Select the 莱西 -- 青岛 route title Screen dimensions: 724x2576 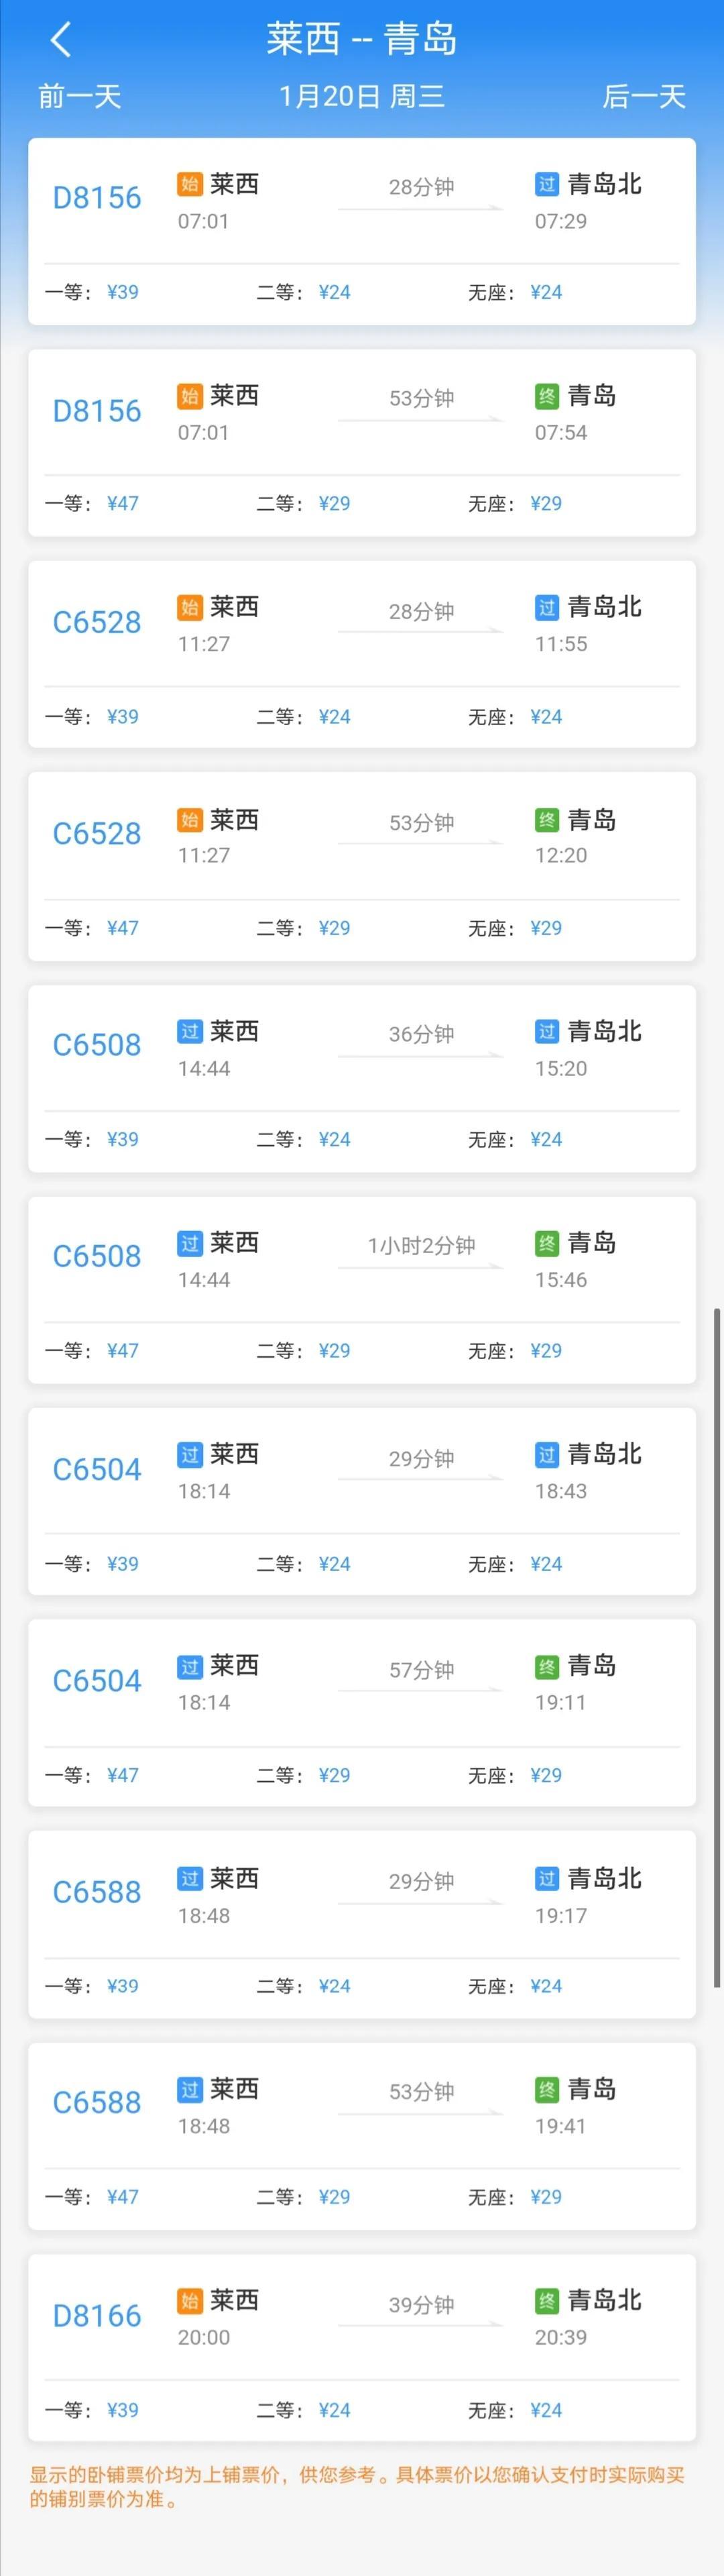coord(362,40)
